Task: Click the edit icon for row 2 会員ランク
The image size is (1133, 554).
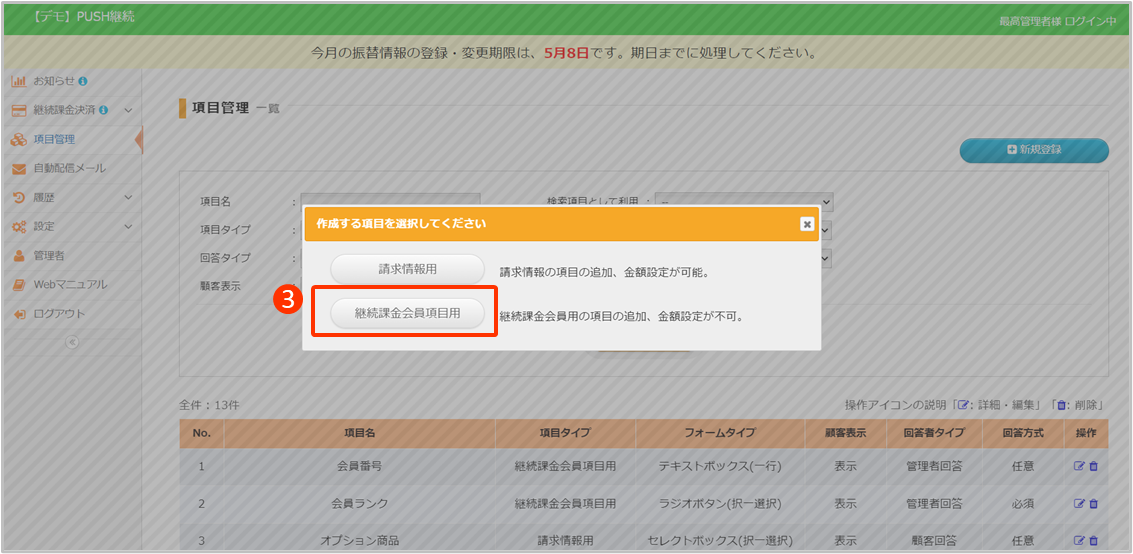Action: coord(1079,503)
